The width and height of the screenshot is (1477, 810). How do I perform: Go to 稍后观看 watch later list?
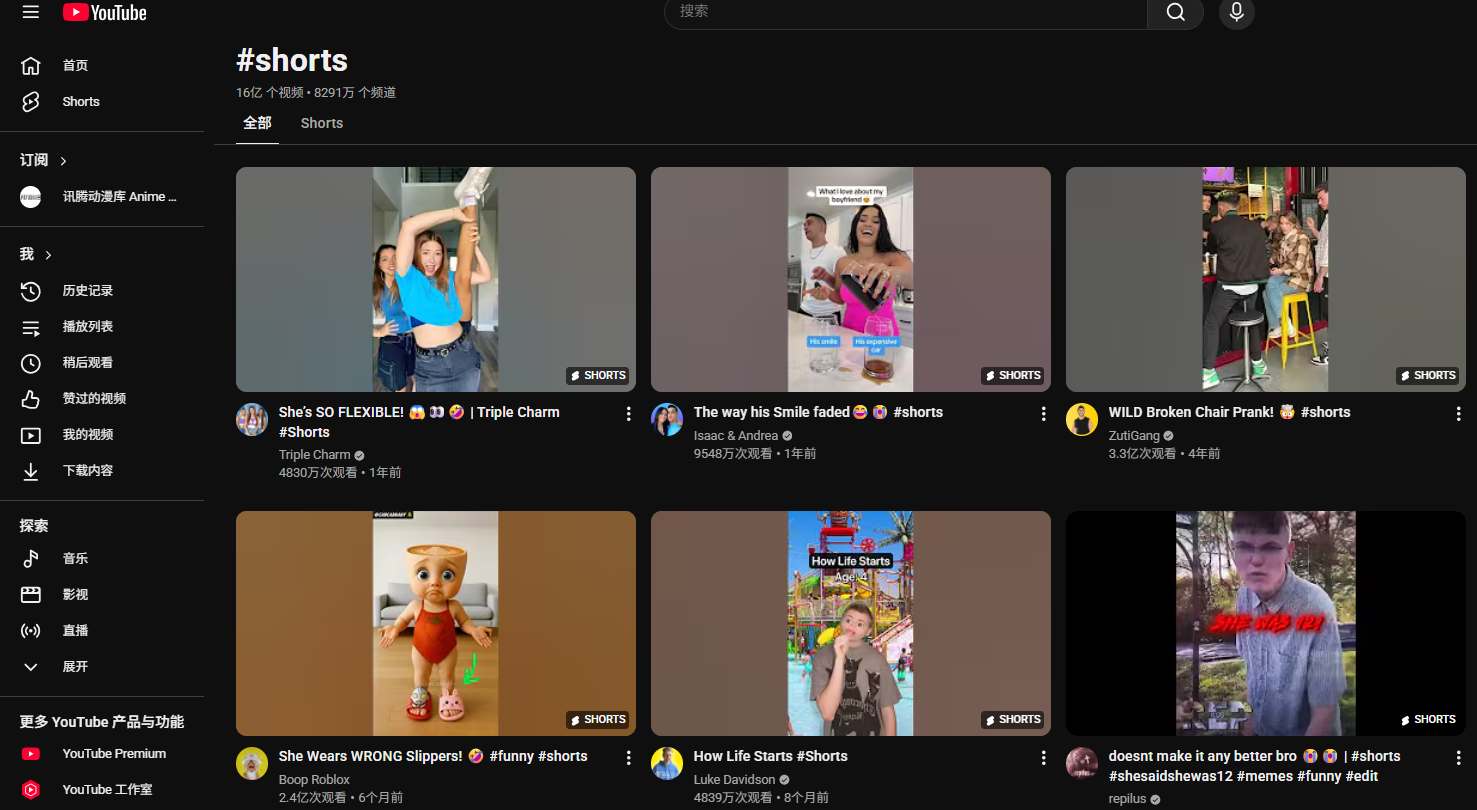(90, 362)
